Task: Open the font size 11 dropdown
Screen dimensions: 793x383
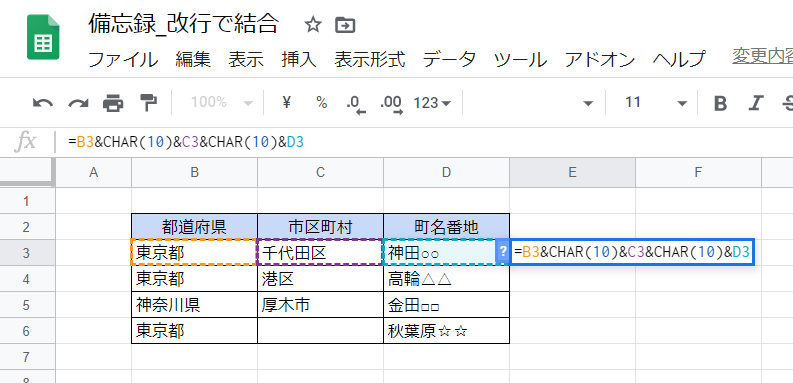Action: coord(656,103)
